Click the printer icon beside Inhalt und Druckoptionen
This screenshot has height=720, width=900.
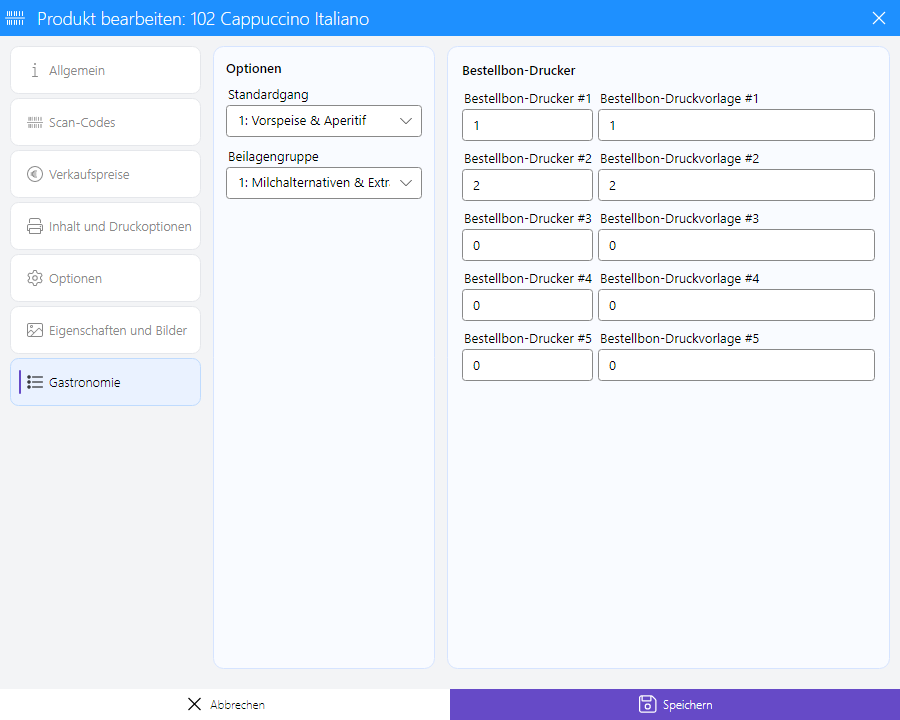coord(35,226)
